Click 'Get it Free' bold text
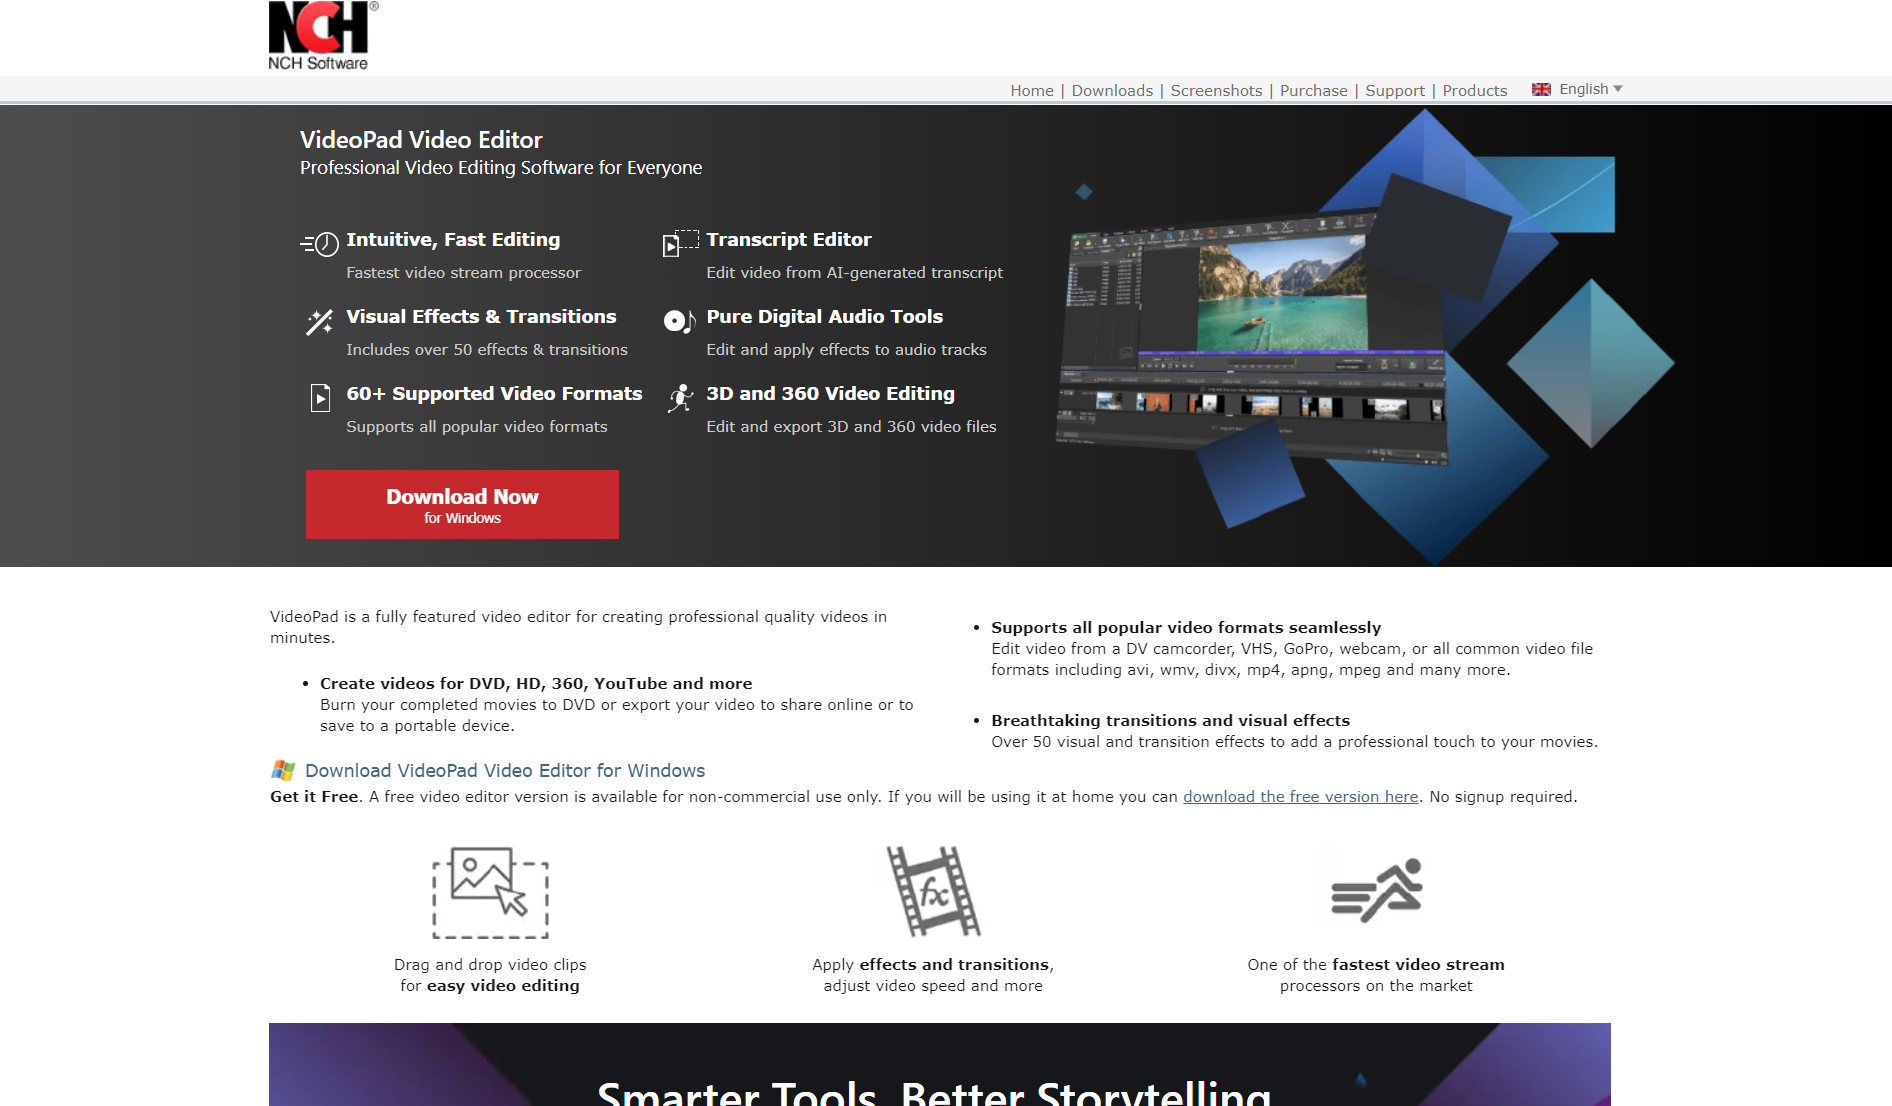Image resolution: width=1892 pixels, height=1106 pixels. tap(314, 796)
